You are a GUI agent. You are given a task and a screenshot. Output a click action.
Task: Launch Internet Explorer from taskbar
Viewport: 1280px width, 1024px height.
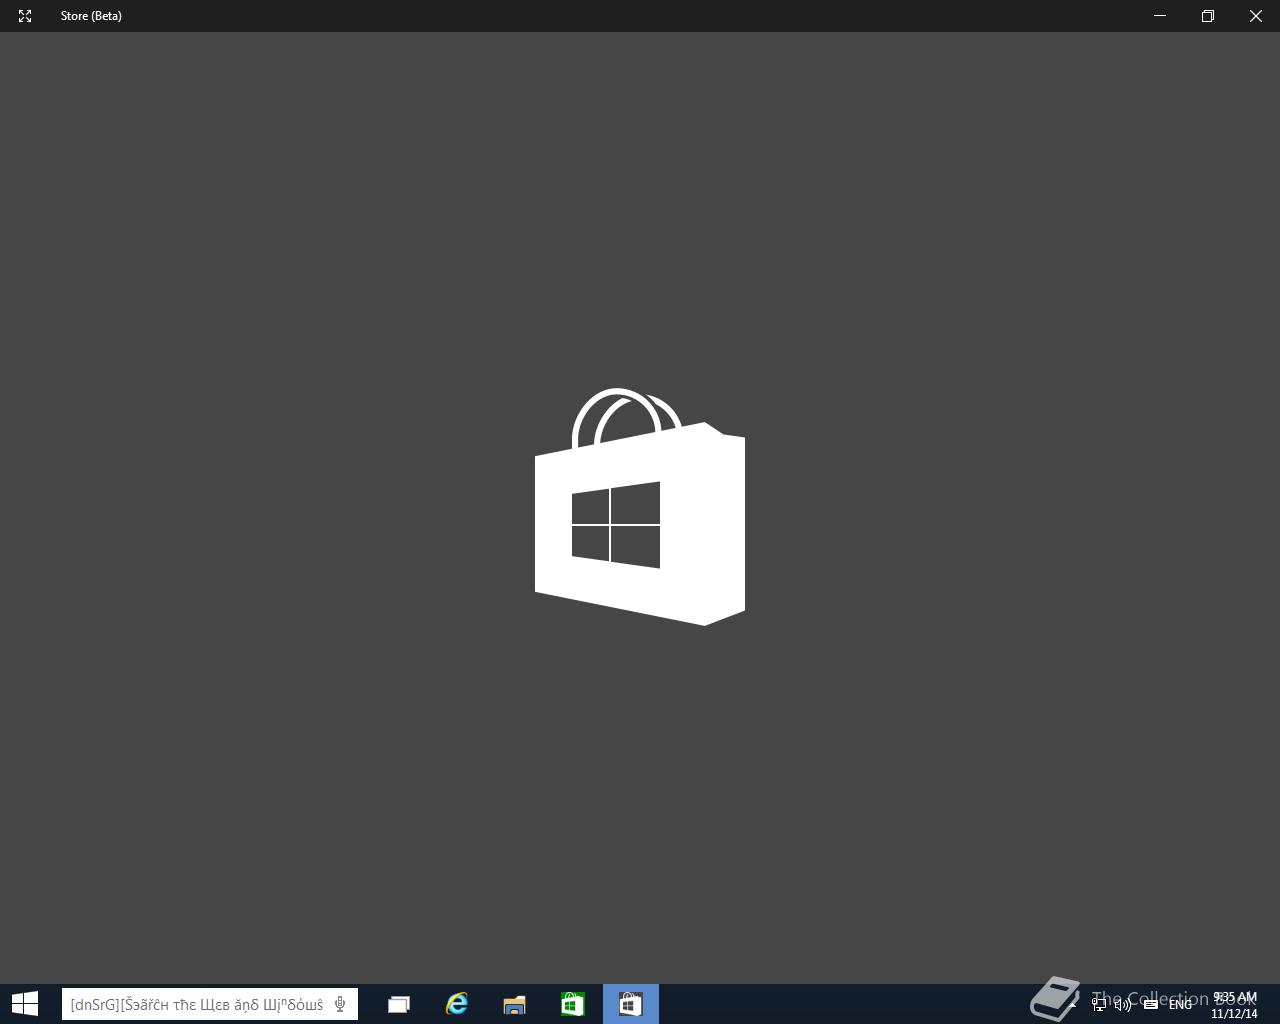click(x=456, y=1004)
